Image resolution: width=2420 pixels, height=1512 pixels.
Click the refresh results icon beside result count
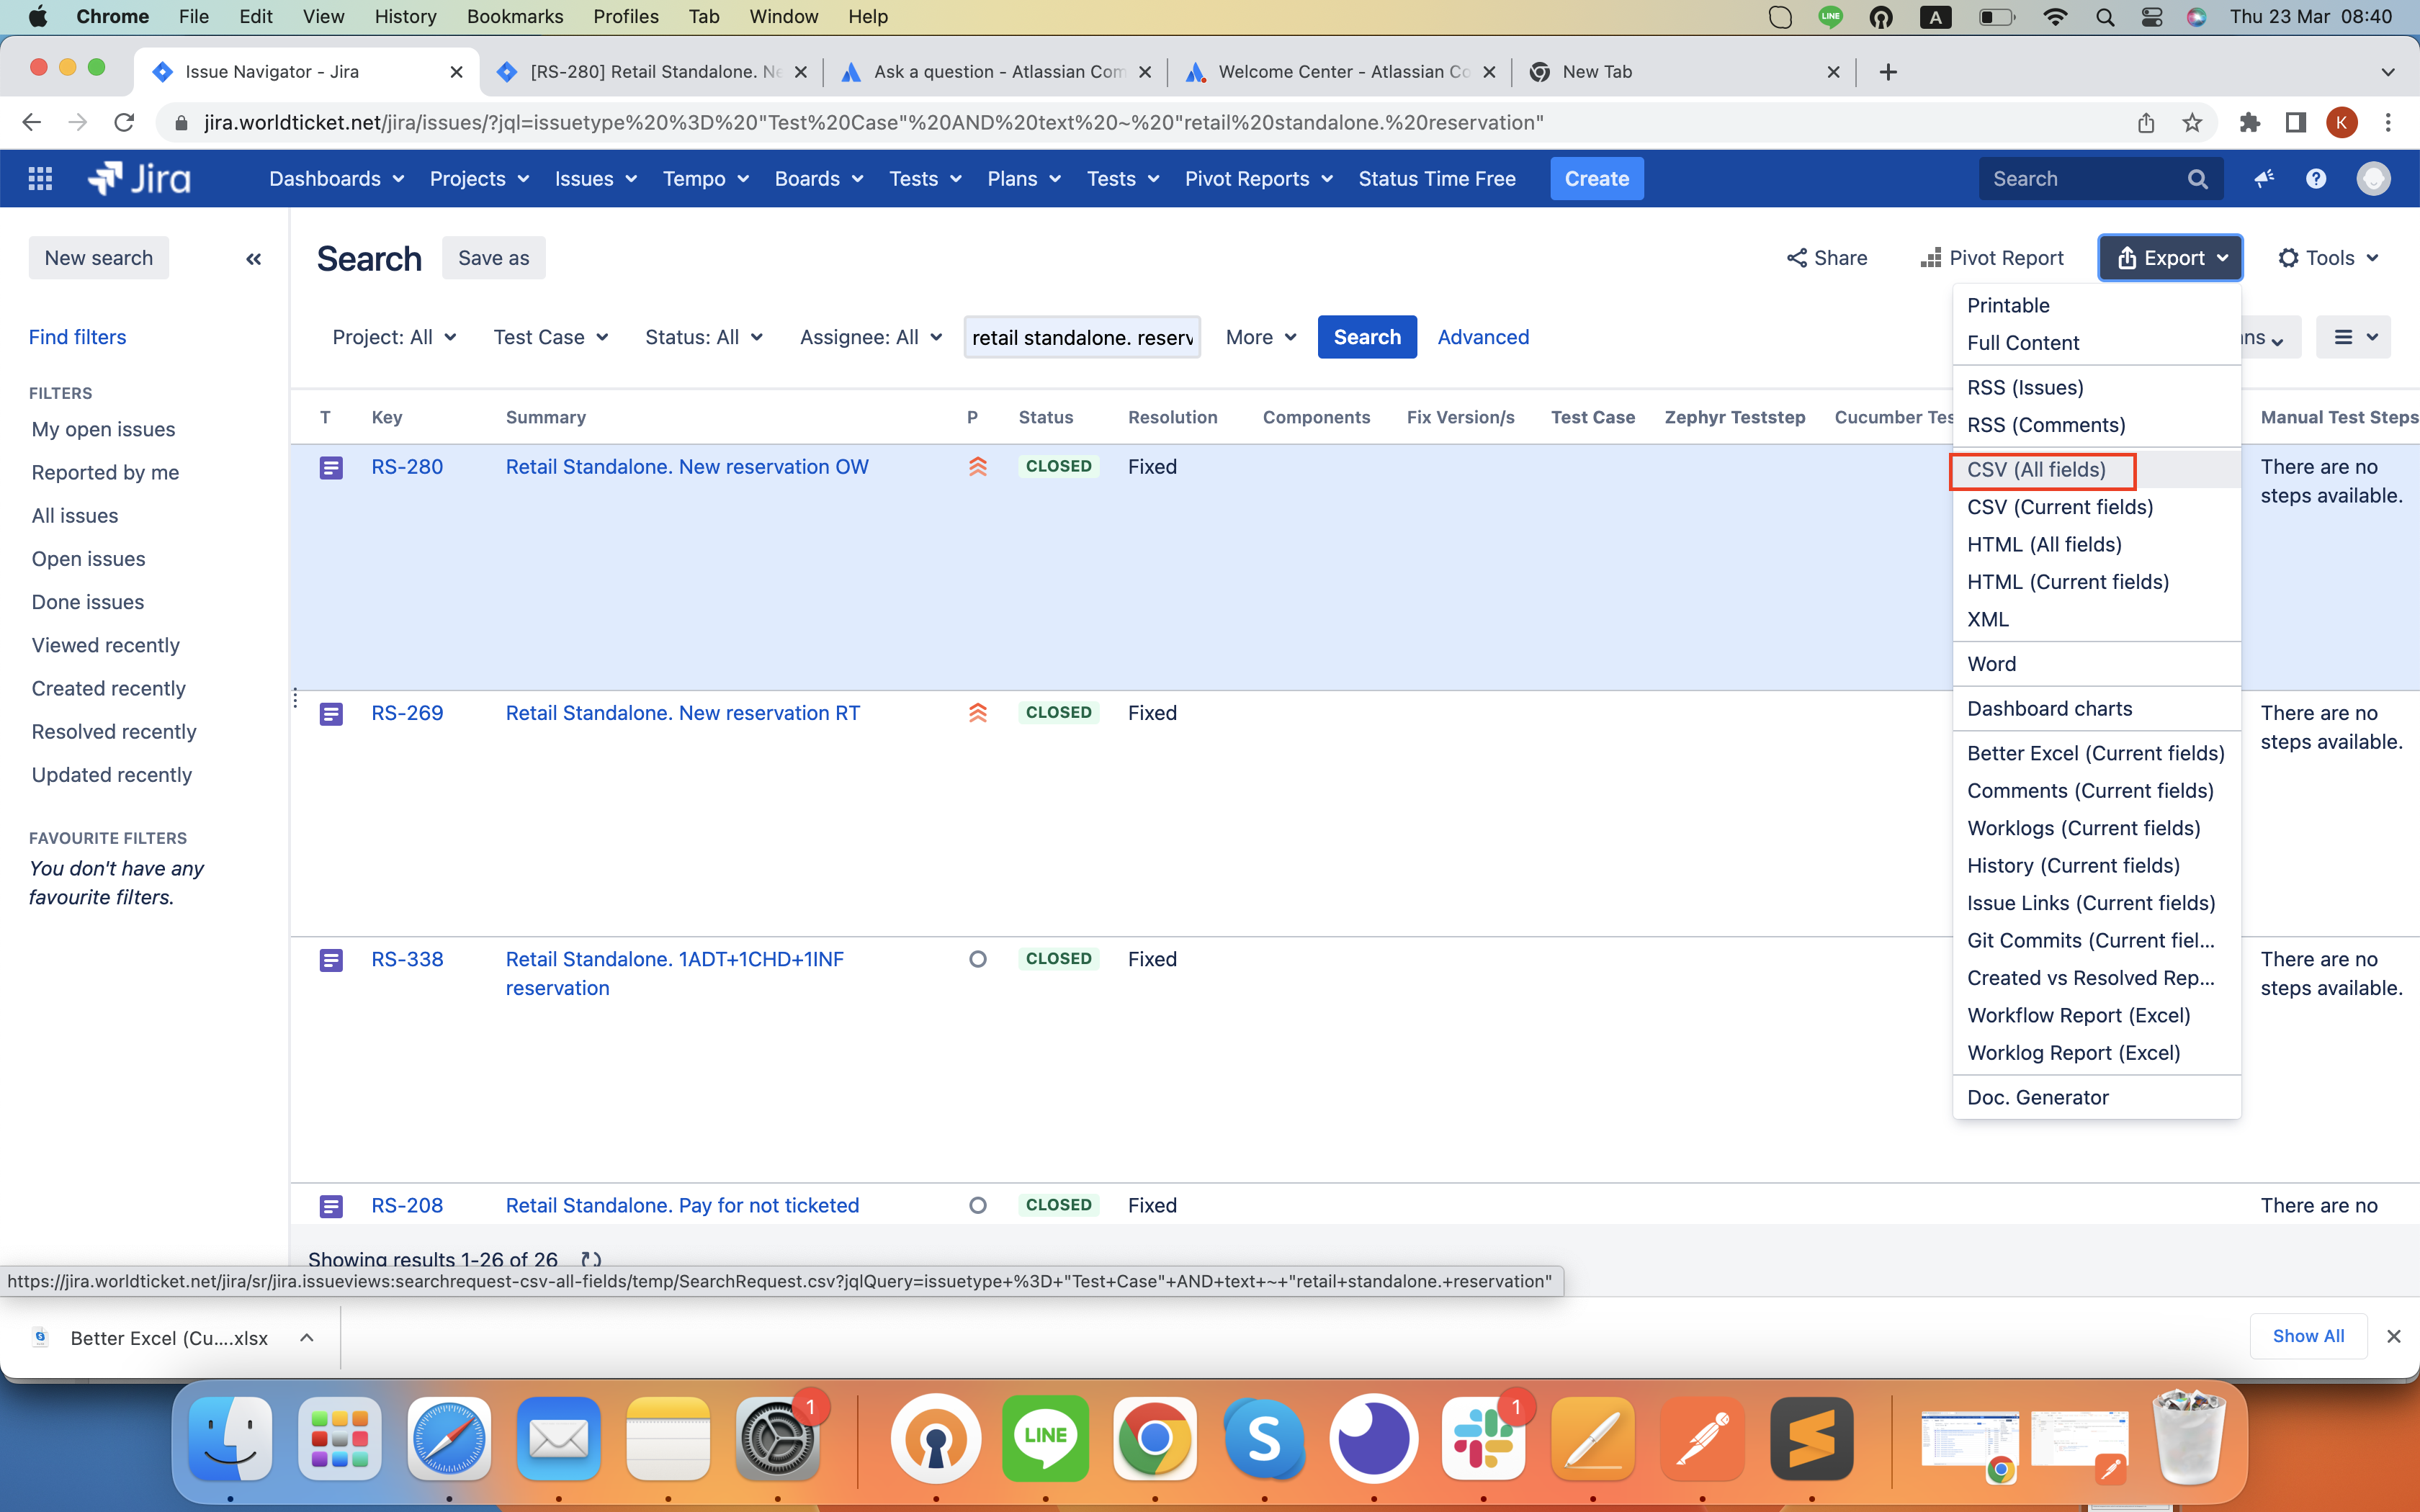tap(591, 1259)
